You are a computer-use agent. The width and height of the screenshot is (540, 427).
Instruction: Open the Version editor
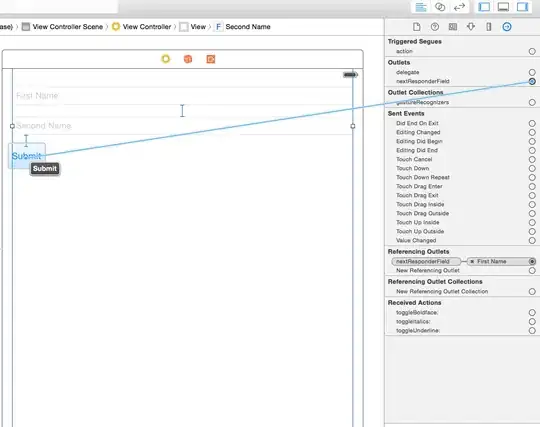pos(459,7)
